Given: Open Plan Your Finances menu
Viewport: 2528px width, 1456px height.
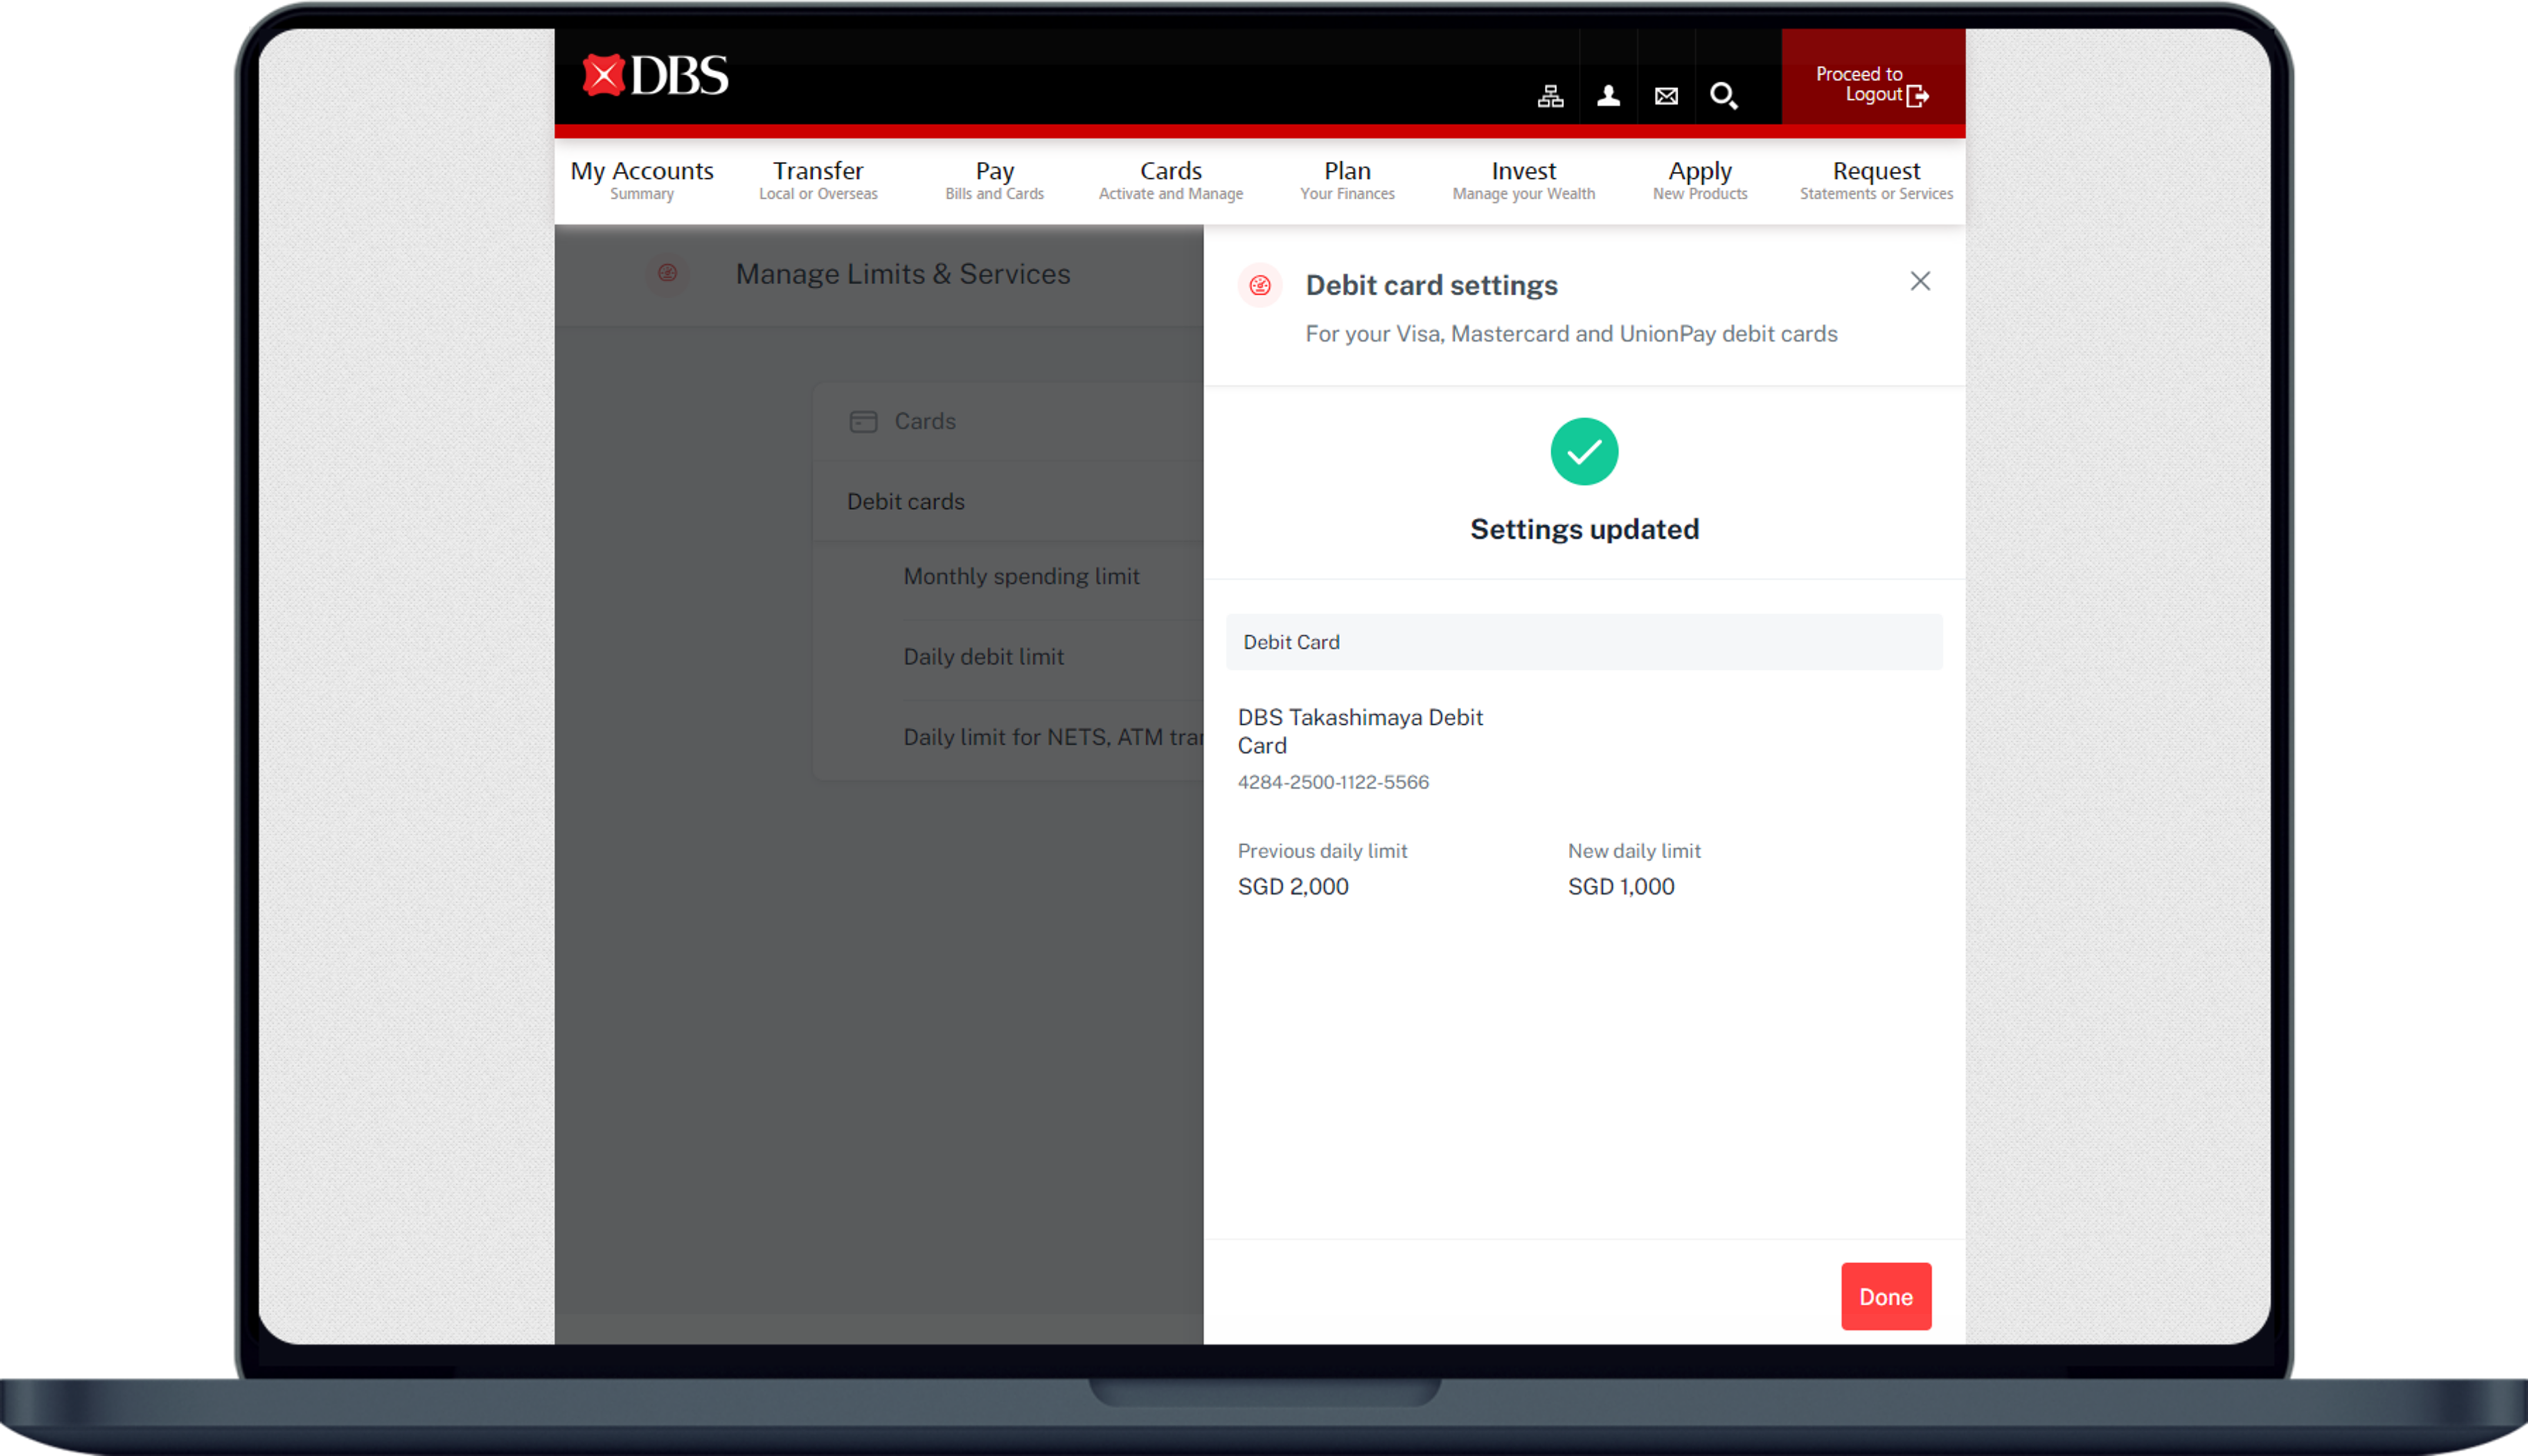Looking at the screenshot, I should (x=1347, y=180).
